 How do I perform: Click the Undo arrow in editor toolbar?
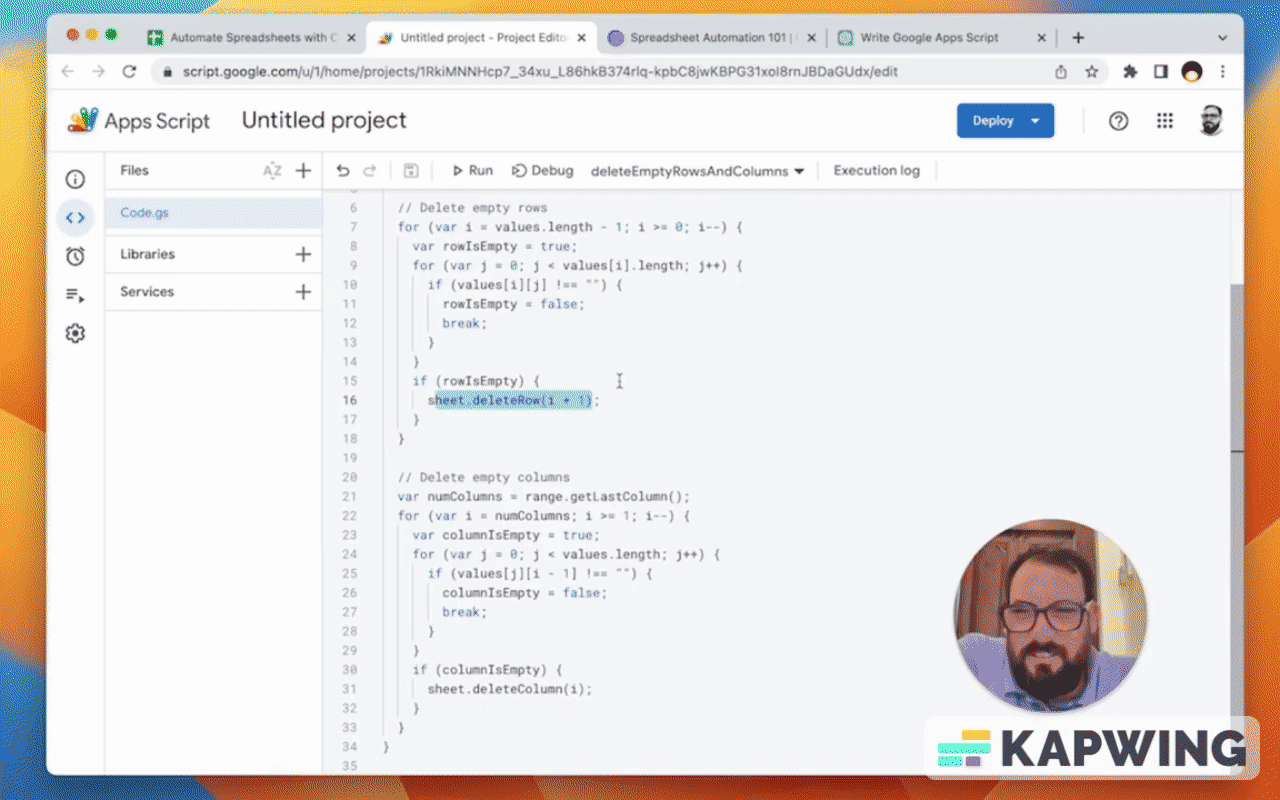pyautogui.click(x=343, y=171)
